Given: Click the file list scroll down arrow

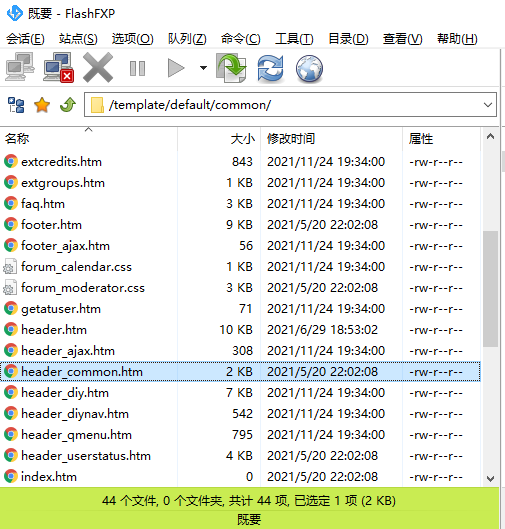Looking at the screenshot, I should [x=490, y=478].
